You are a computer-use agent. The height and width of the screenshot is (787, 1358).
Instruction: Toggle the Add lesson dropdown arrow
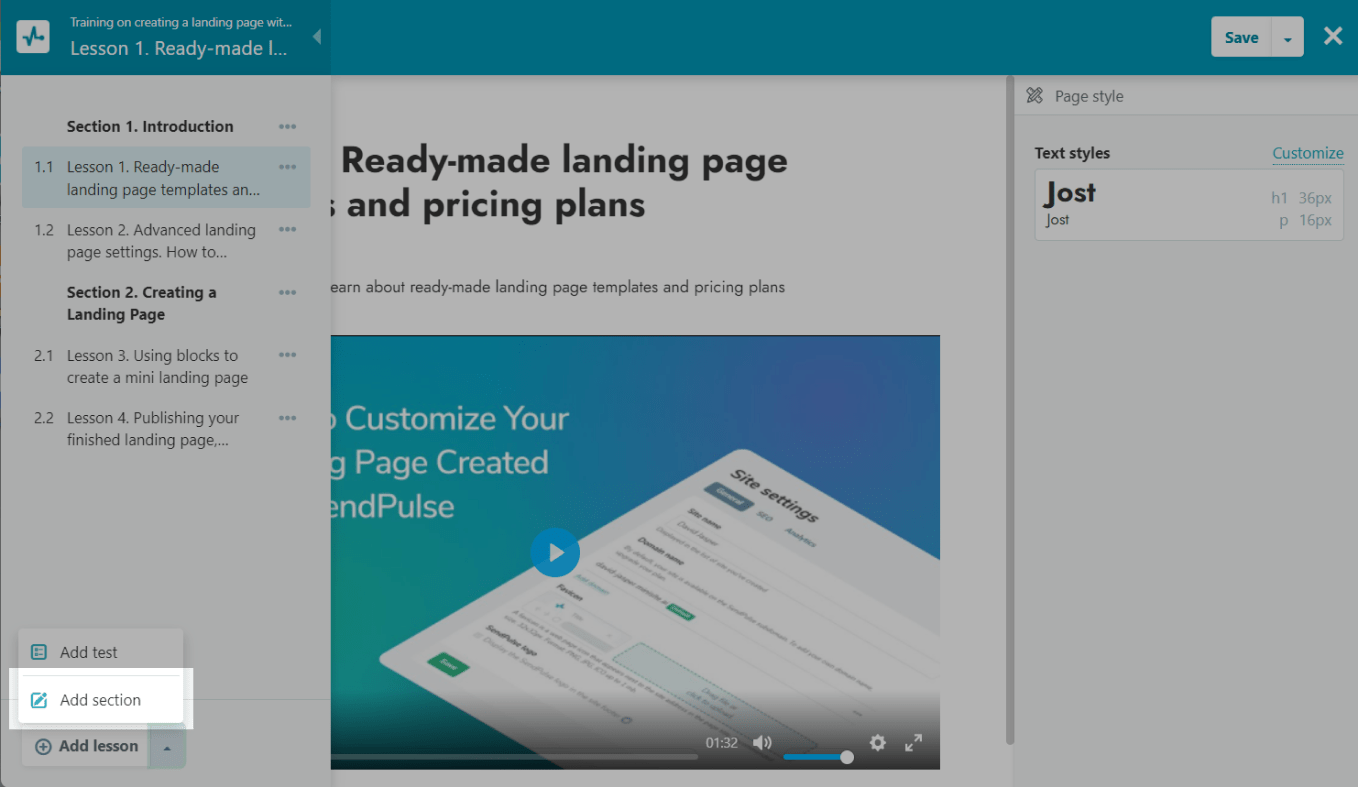click(168, 748)
